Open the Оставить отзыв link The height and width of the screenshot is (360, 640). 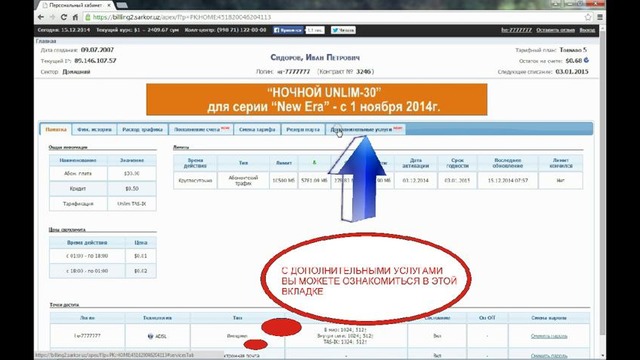[x=555, y=30]
